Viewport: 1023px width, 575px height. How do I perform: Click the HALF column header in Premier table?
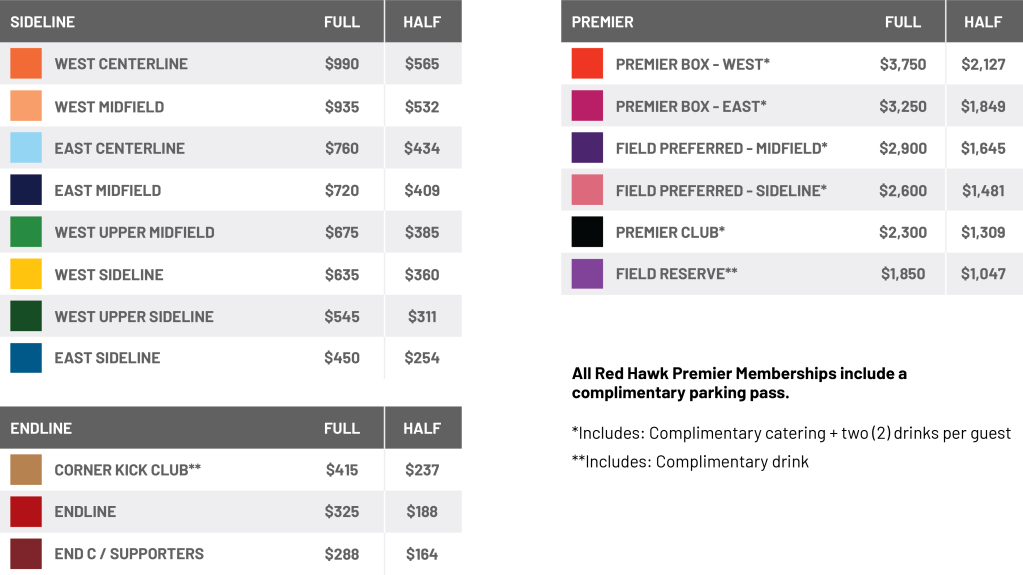coord(983,22)
